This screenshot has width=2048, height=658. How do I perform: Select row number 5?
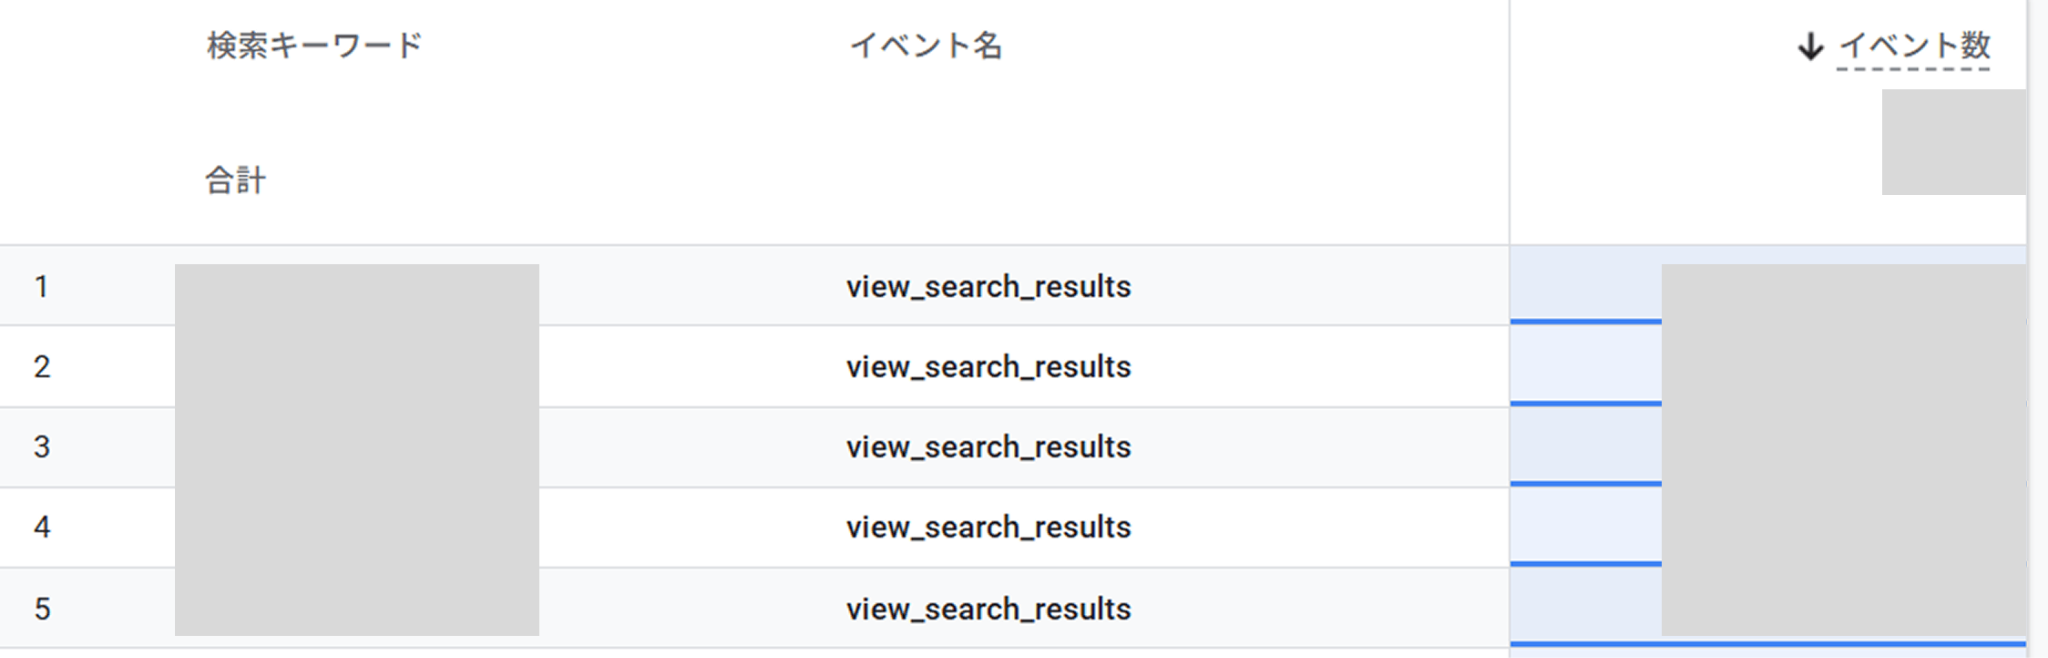click(41, 609)
